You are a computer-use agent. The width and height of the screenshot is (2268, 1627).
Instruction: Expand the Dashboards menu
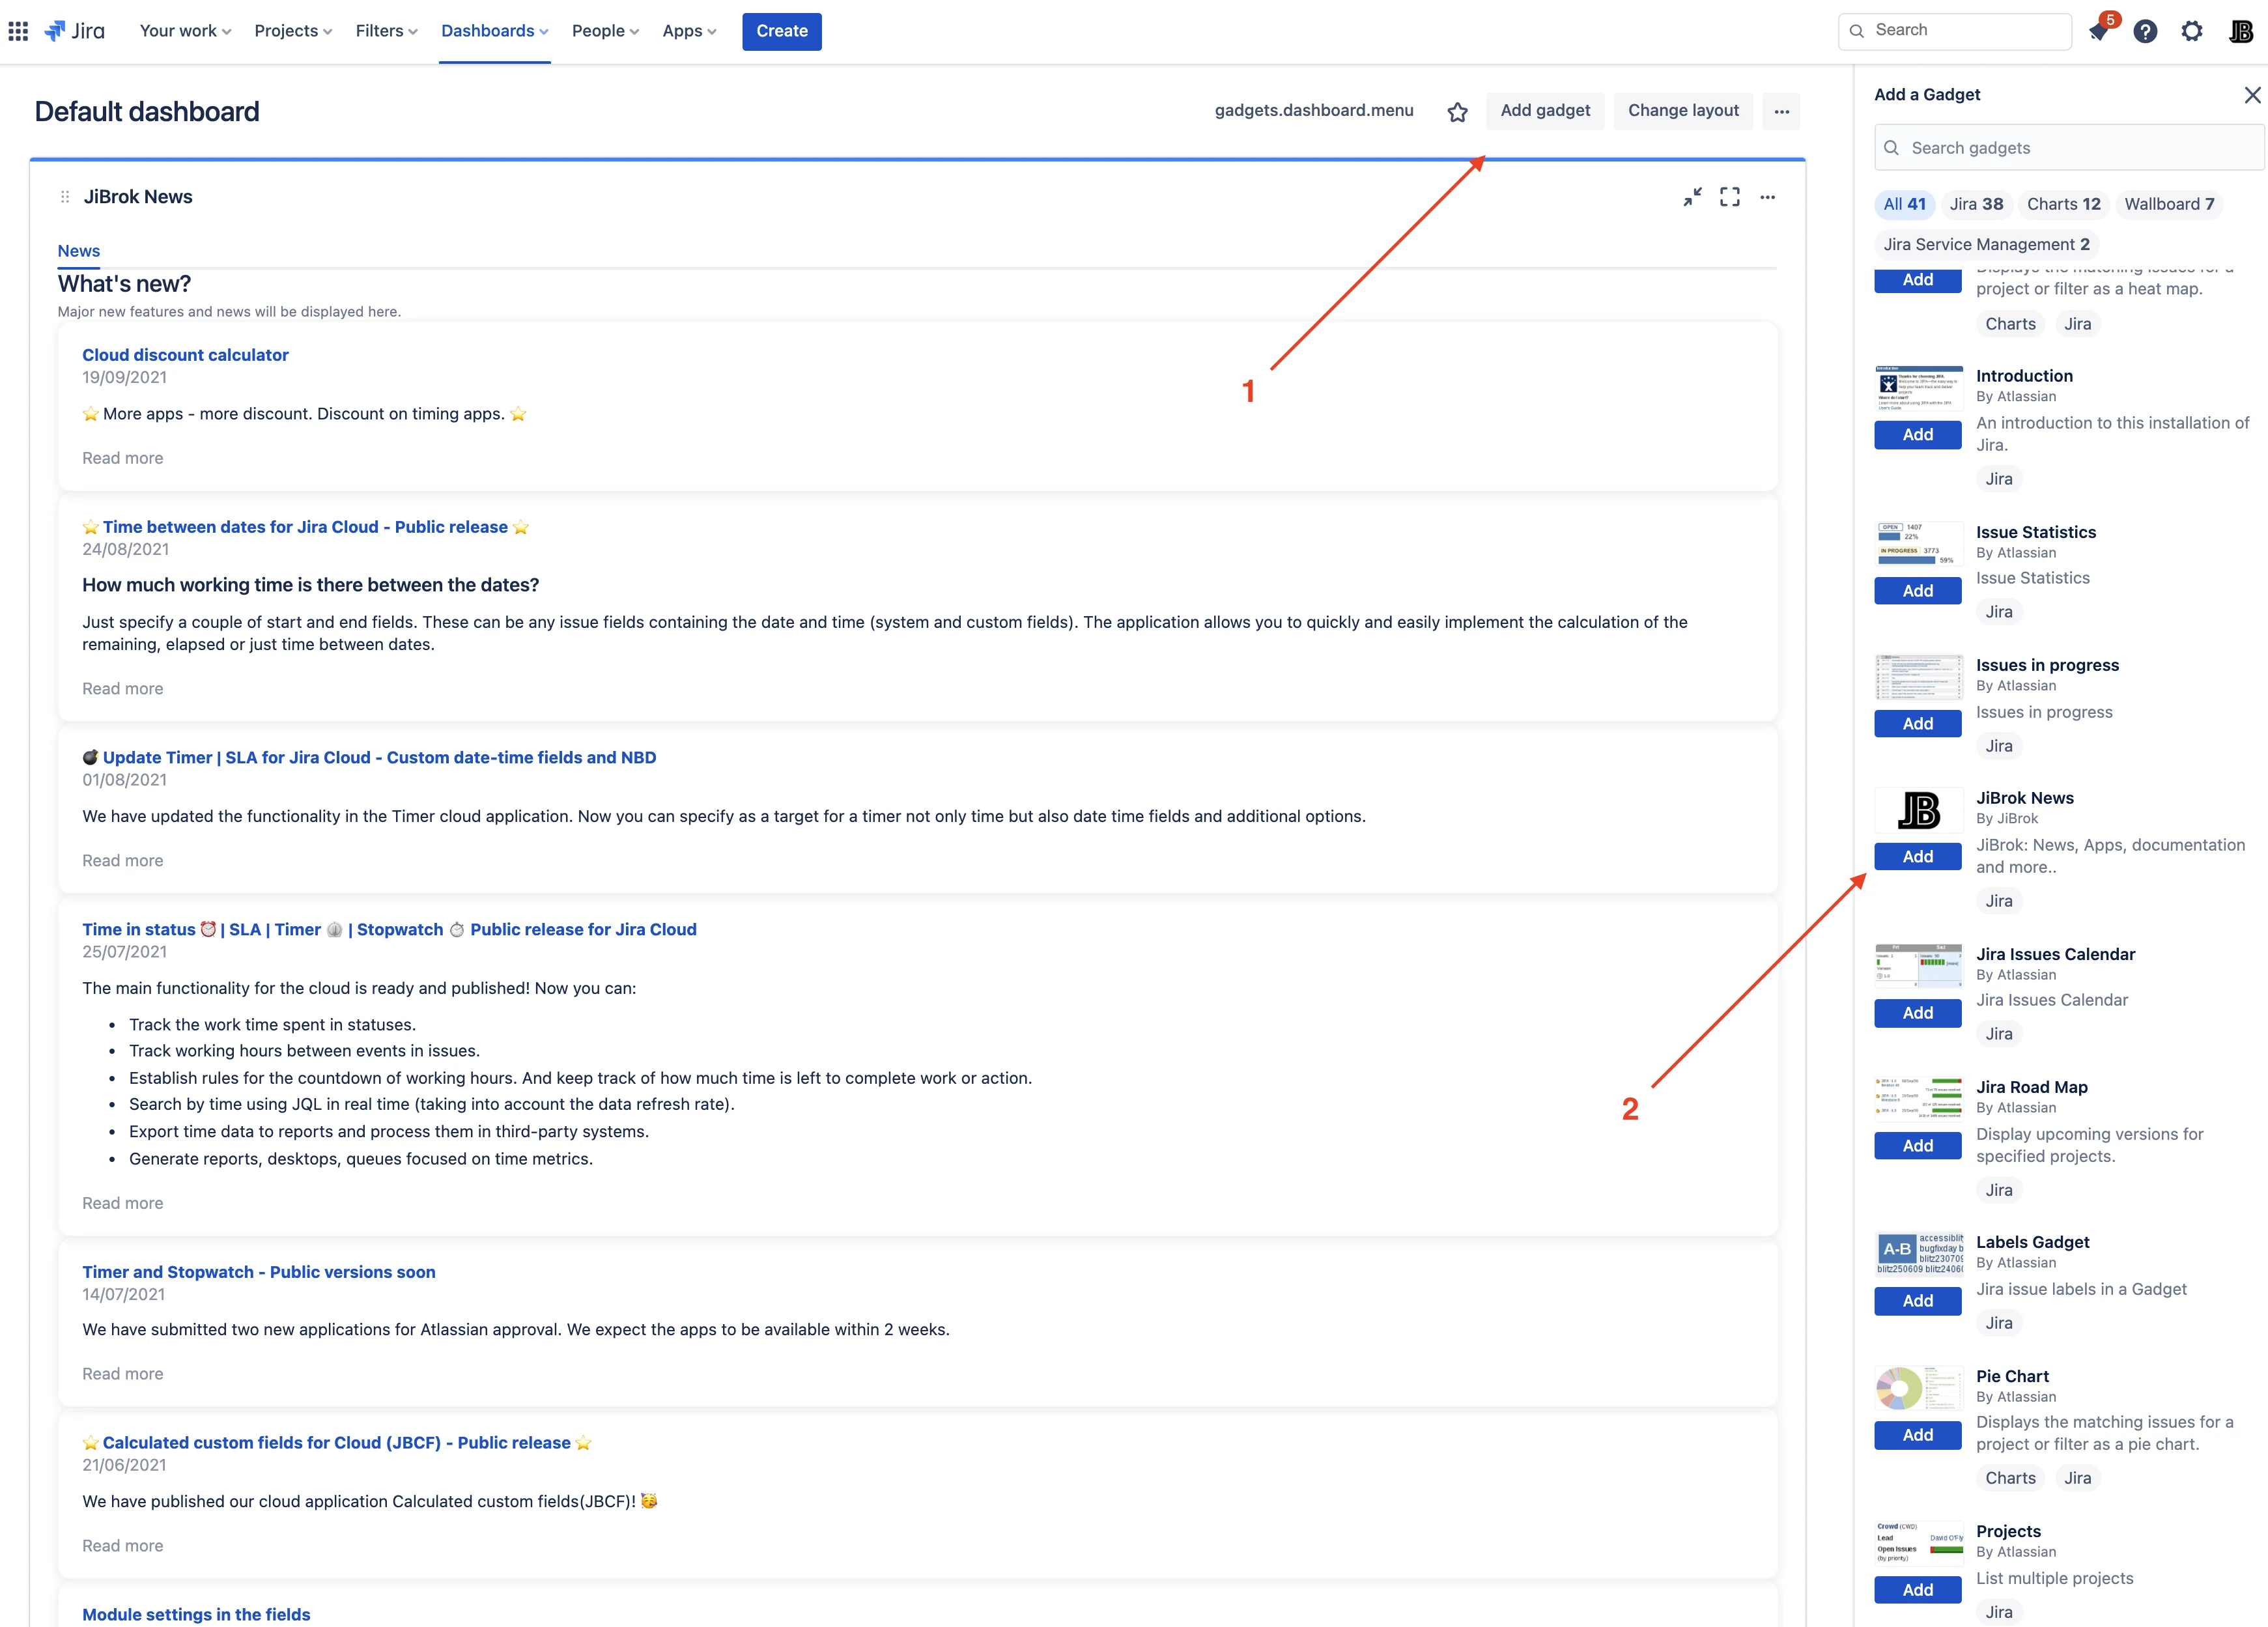tap(494, 31)
